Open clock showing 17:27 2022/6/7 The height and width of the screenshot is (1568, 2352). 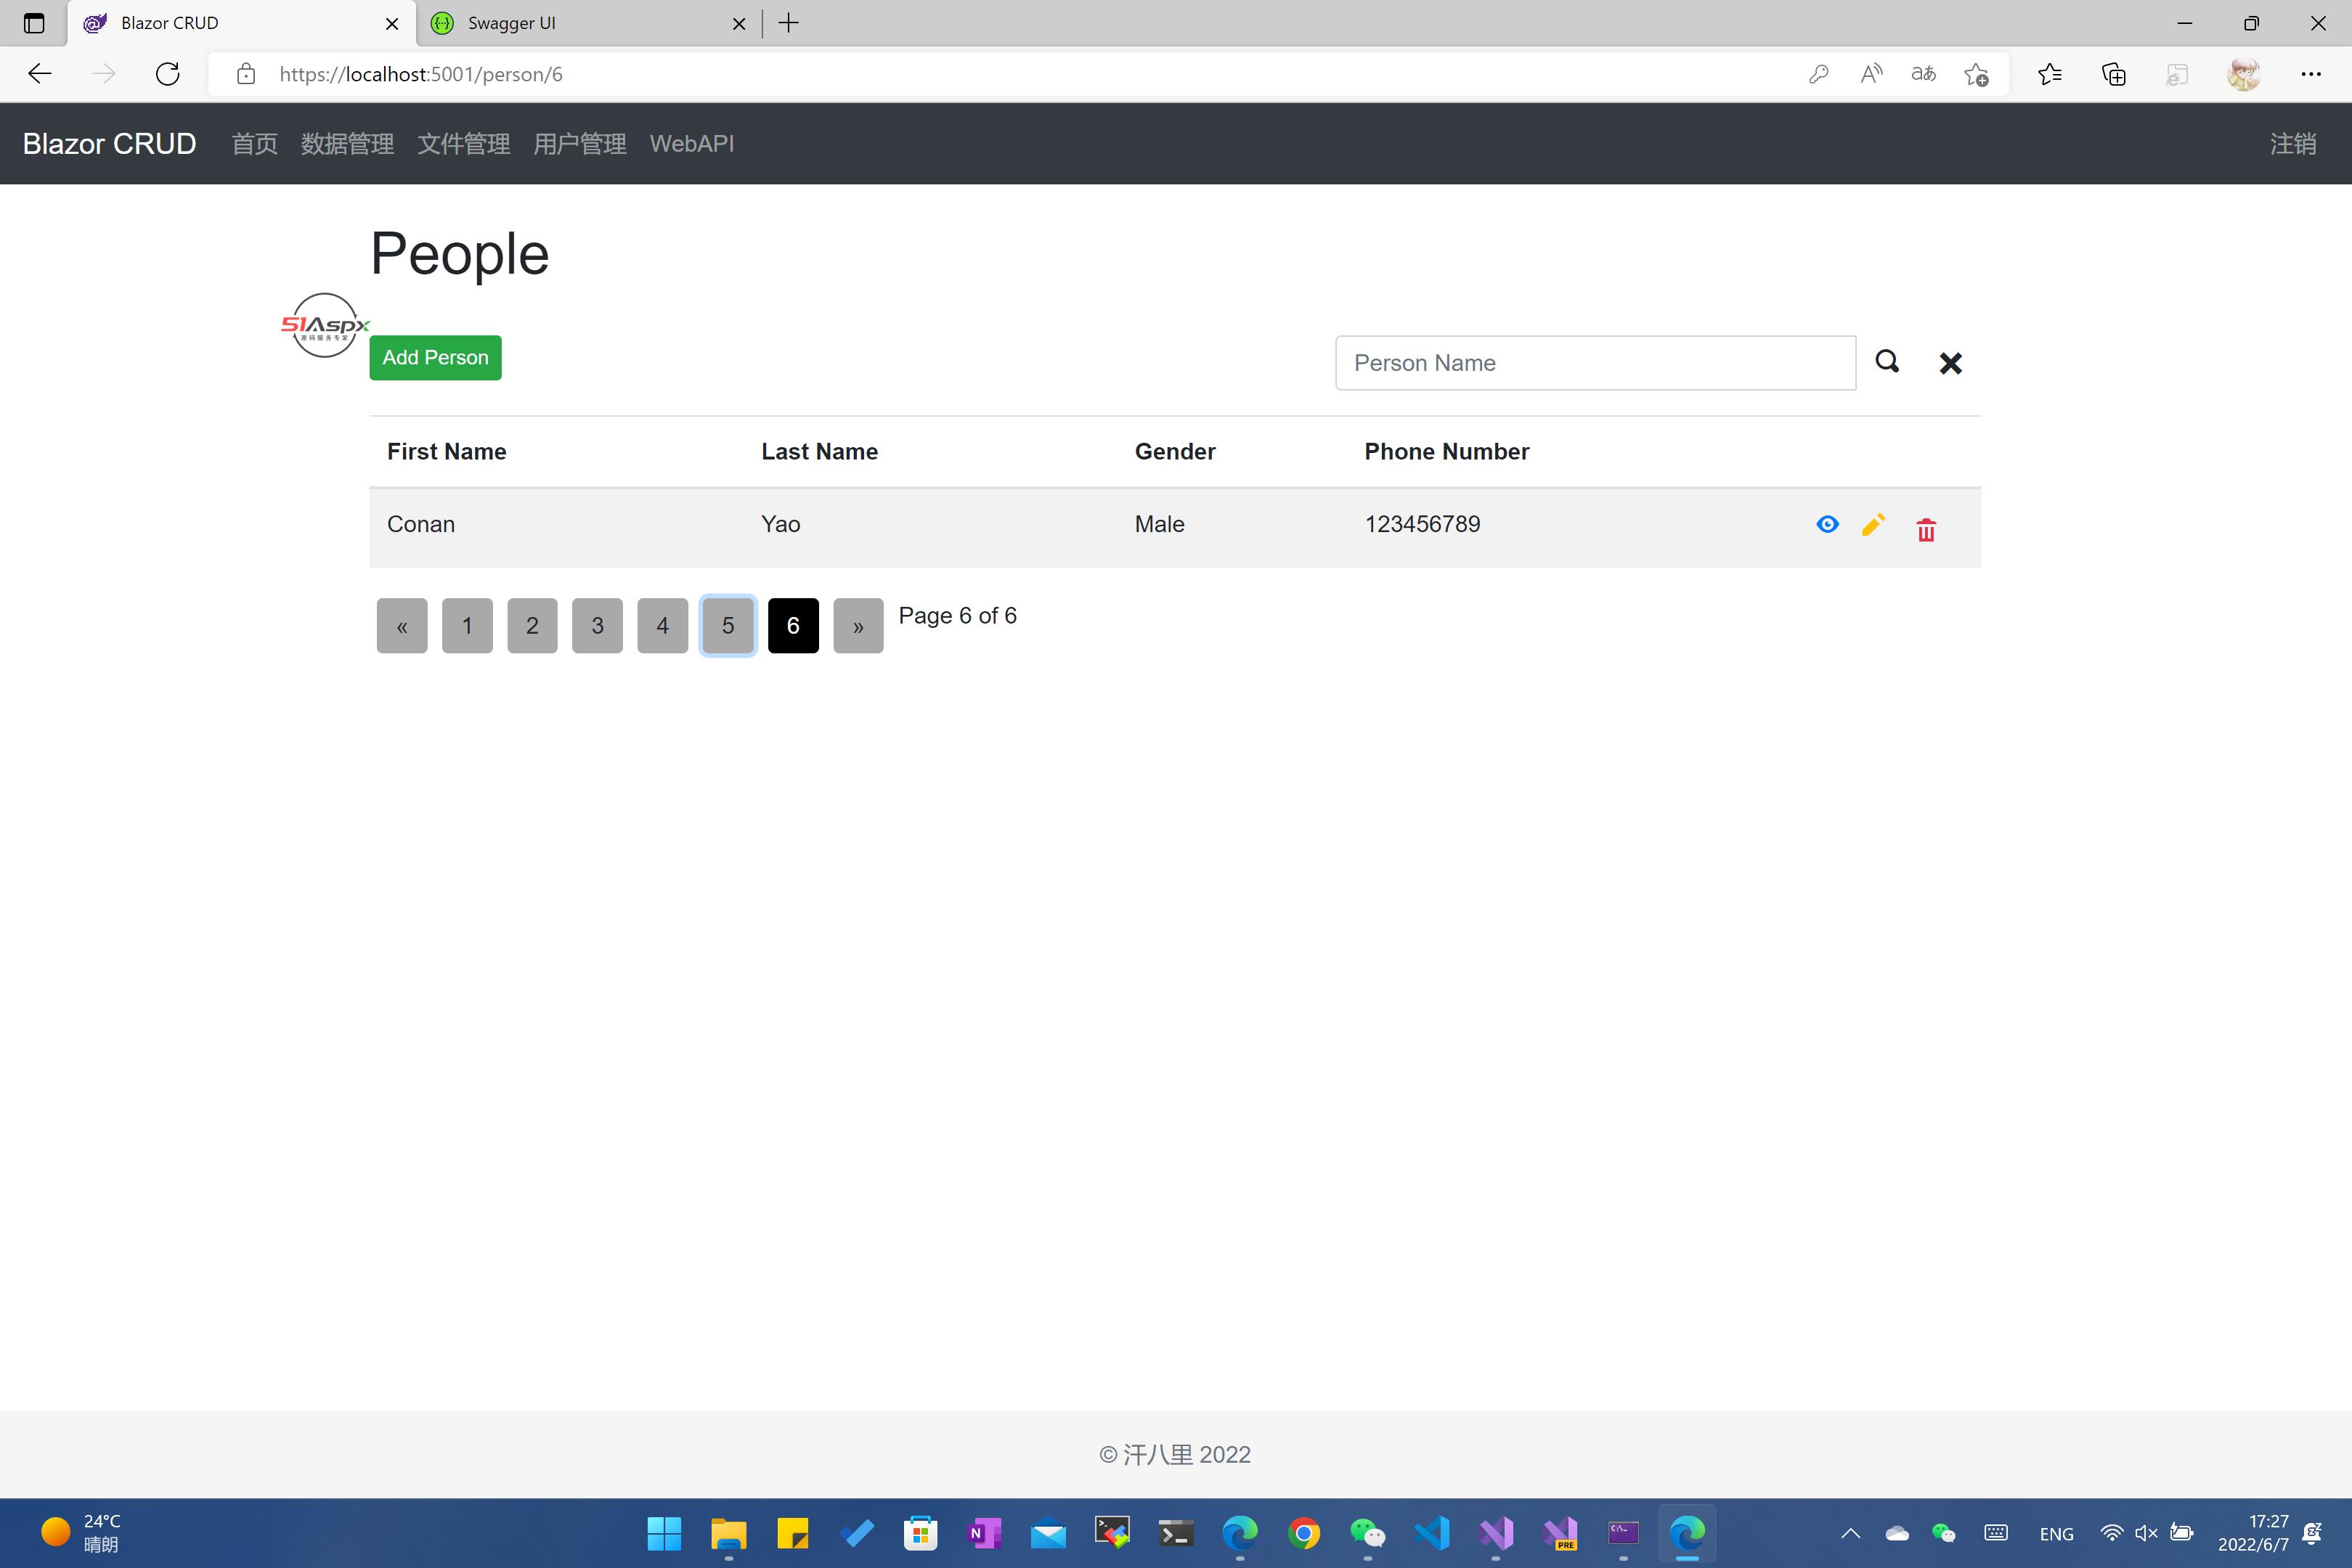click(x=2253, y=1533)
